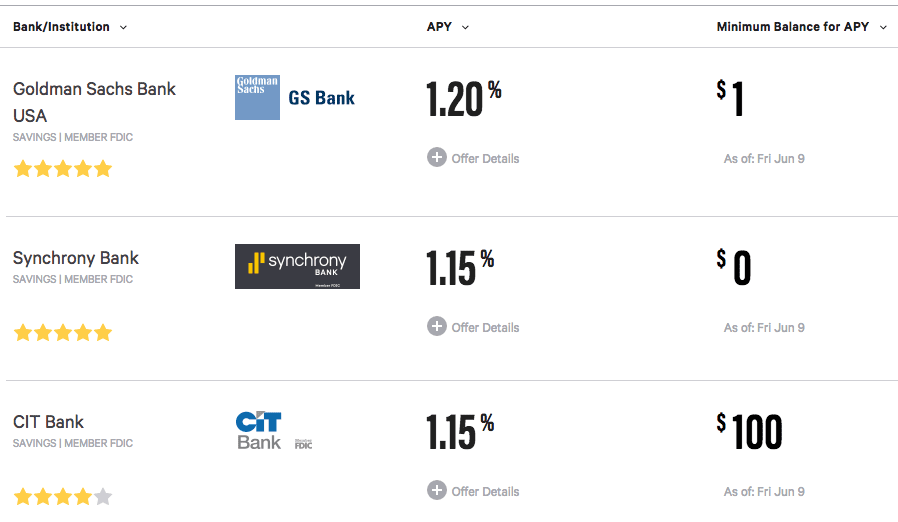Sort by Minimum Balance for APY chevron
The height and width of the screenshot is (522, 898).
click(883, 28)
